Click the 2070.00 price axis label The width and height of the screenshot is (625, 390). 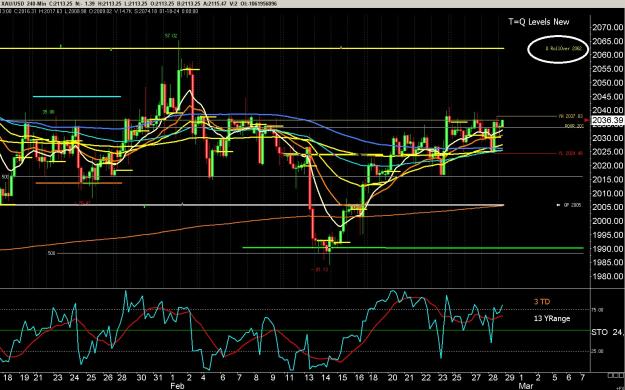608,28
